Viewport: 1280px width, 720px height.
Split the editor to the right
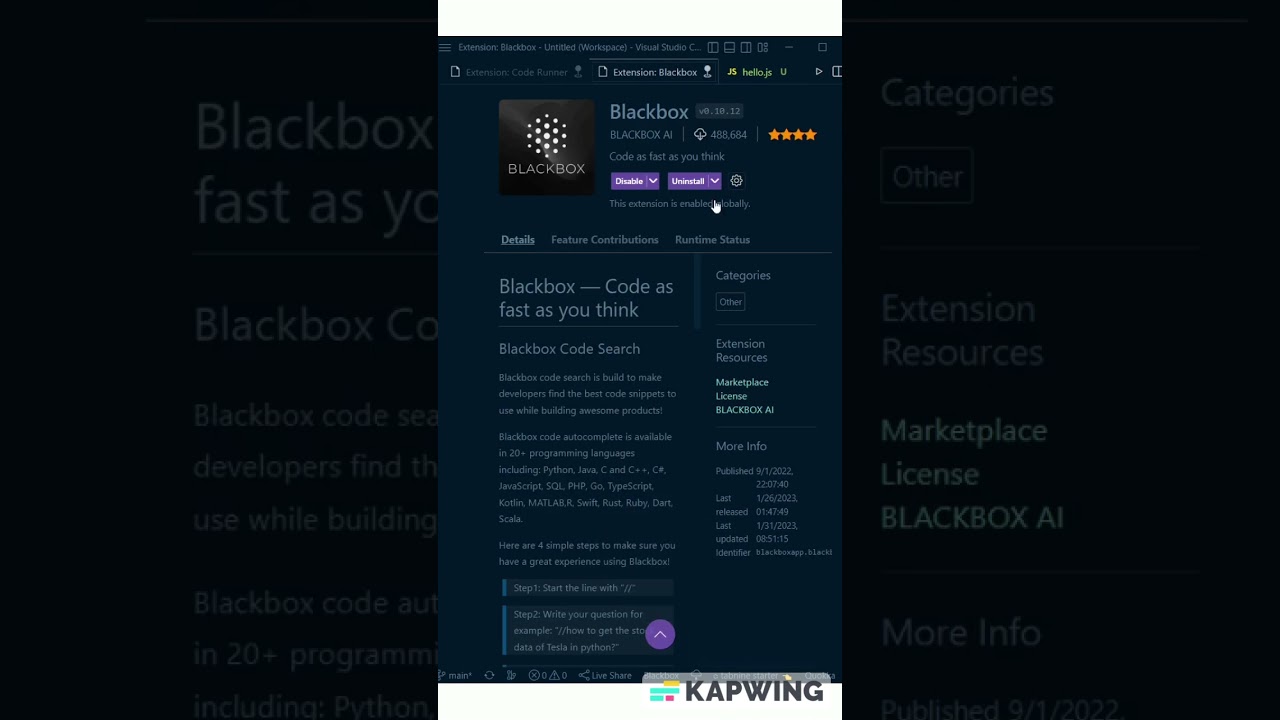pos(836,72)
